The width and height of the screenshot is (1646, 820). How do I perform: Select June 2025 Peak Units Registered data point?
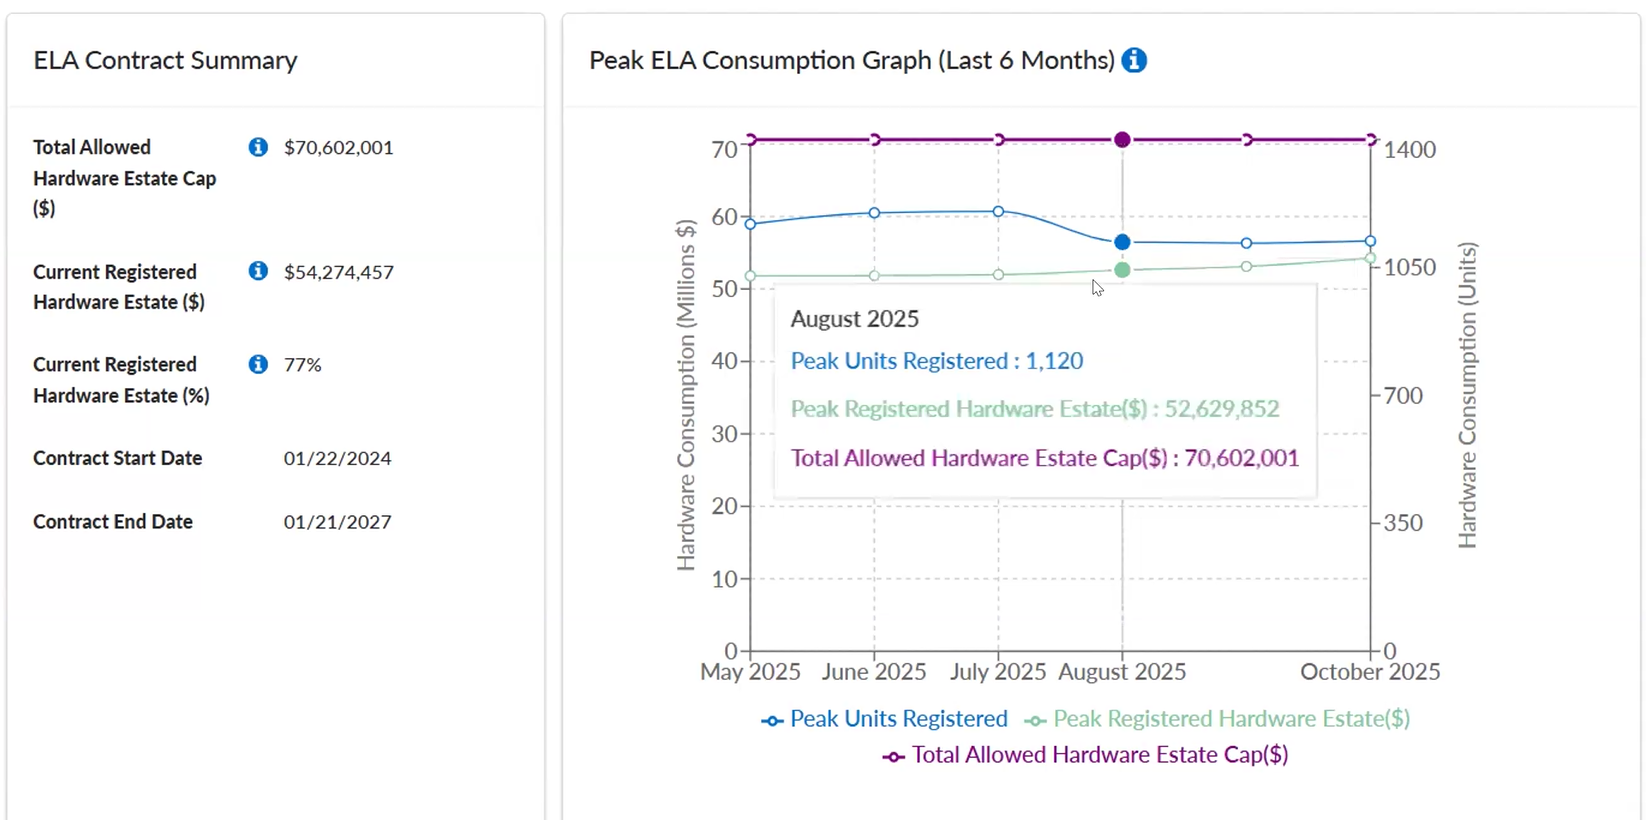(x=874, y=213)
